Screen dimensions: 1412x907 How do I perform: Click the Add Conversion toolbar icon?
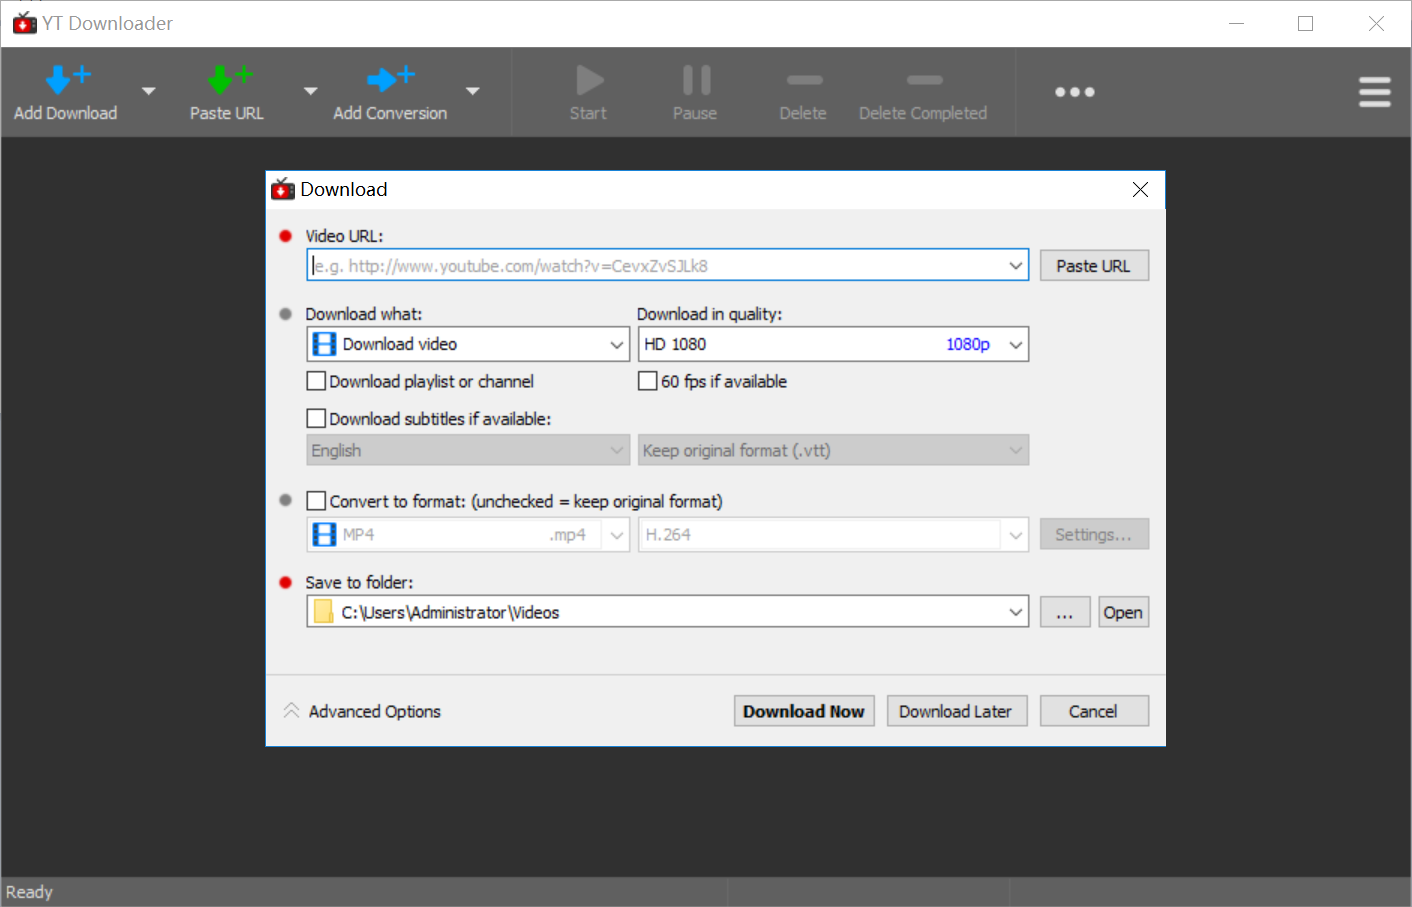click(x=391, y=79)
